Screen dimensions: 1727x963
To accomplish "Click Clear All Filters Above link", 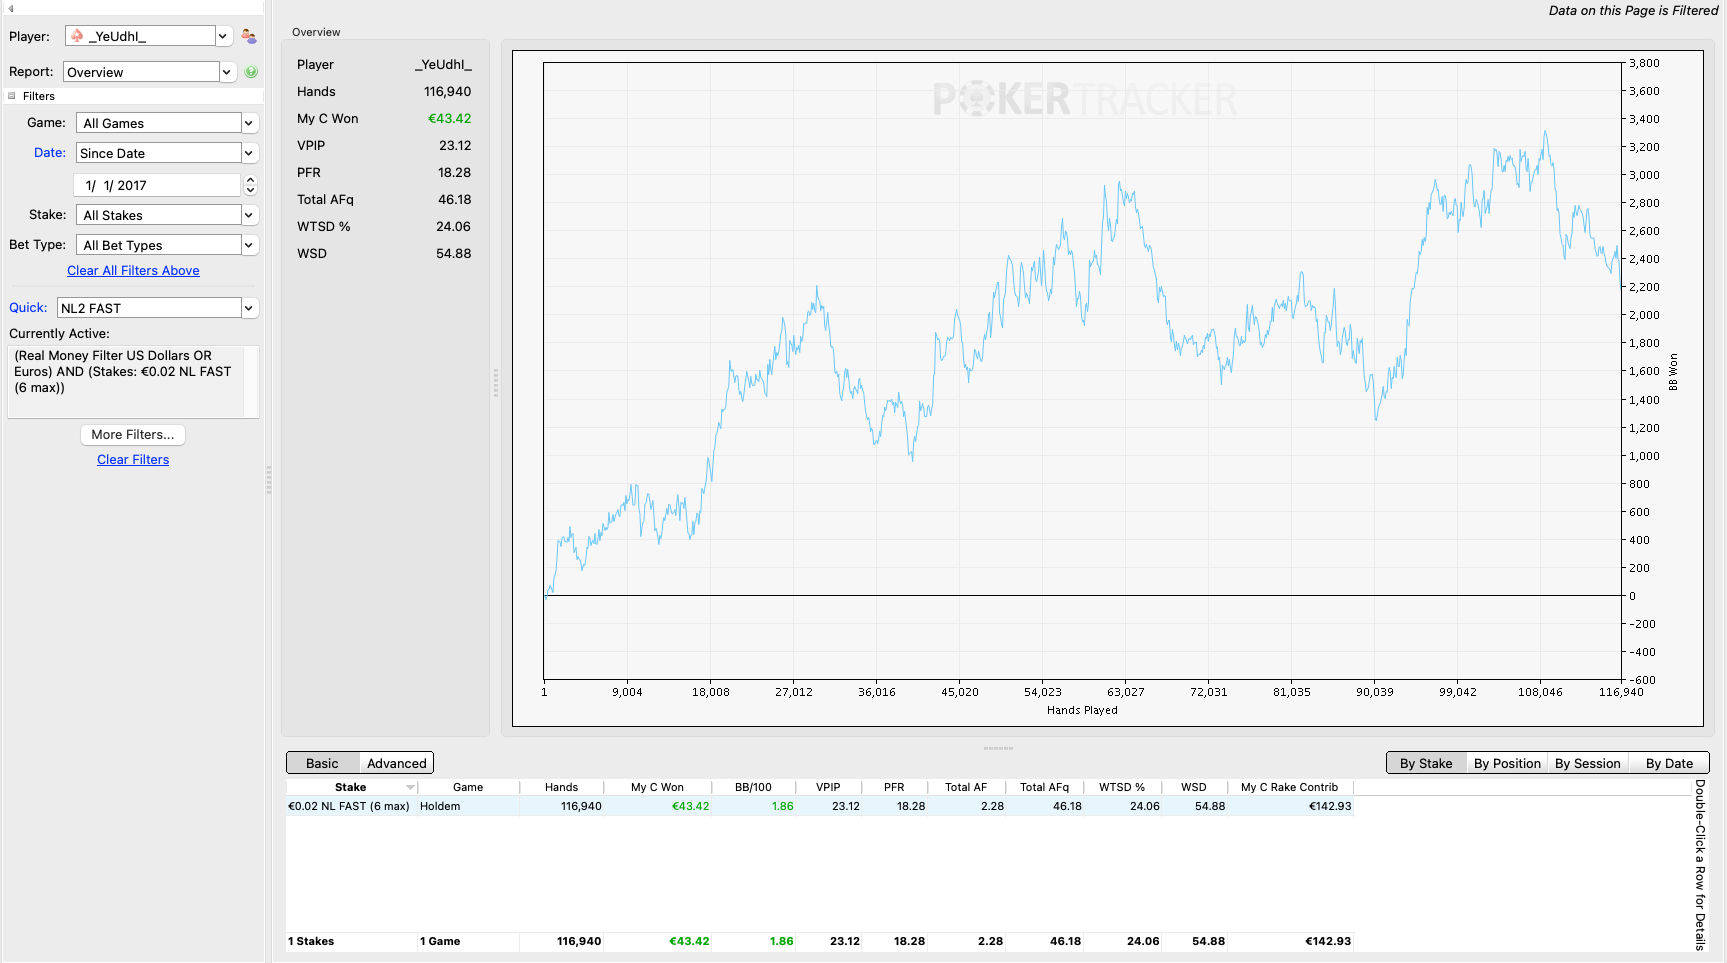I will pos(133,271).
